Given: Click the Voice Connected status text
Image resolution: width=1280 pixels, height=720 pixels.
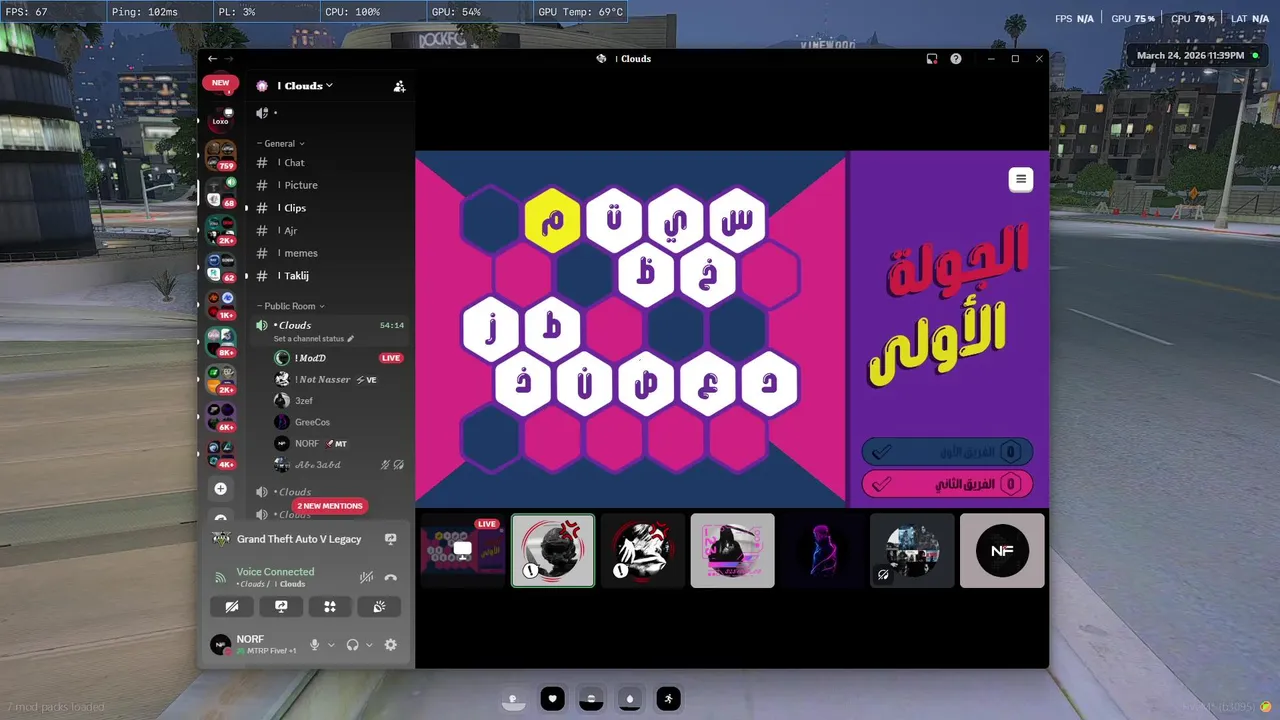Looking at the screenshot, I should 276,572.
